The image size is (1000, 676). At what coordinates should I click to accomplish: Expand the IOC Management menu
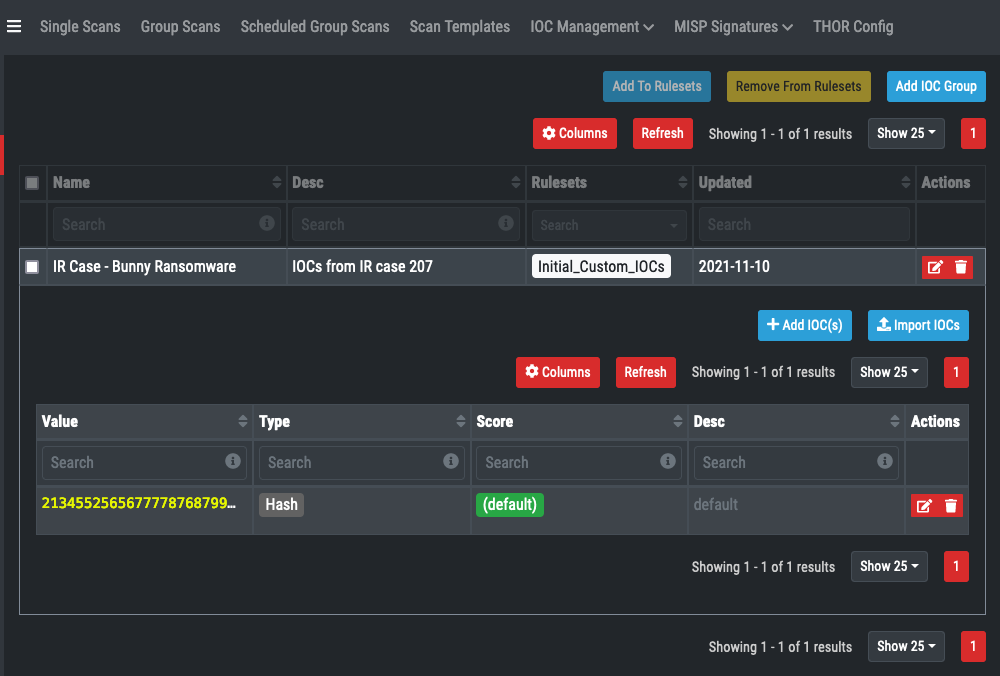[x=592, y=27]
